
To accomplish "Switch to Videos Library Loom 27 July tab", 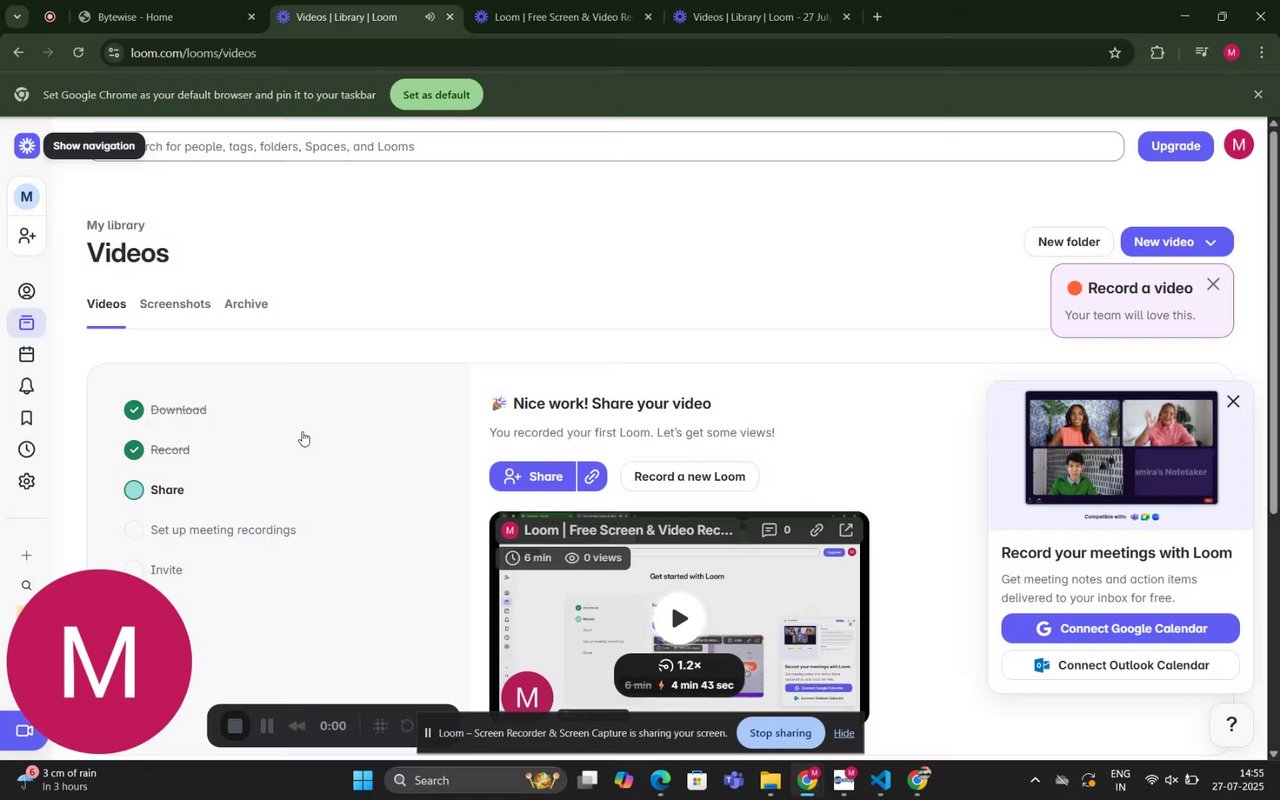I will click(762, 17).
